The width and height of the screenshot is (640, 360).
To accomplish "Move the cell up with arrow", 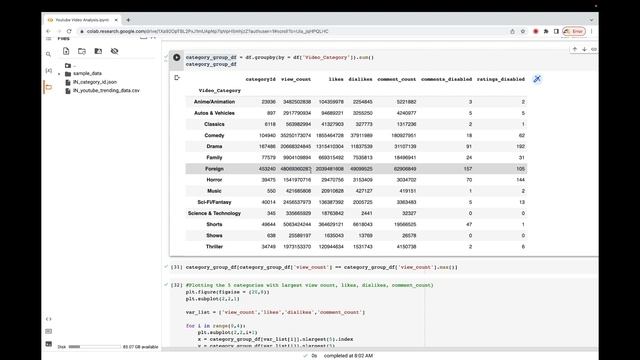I will click(x=575, y=49).
